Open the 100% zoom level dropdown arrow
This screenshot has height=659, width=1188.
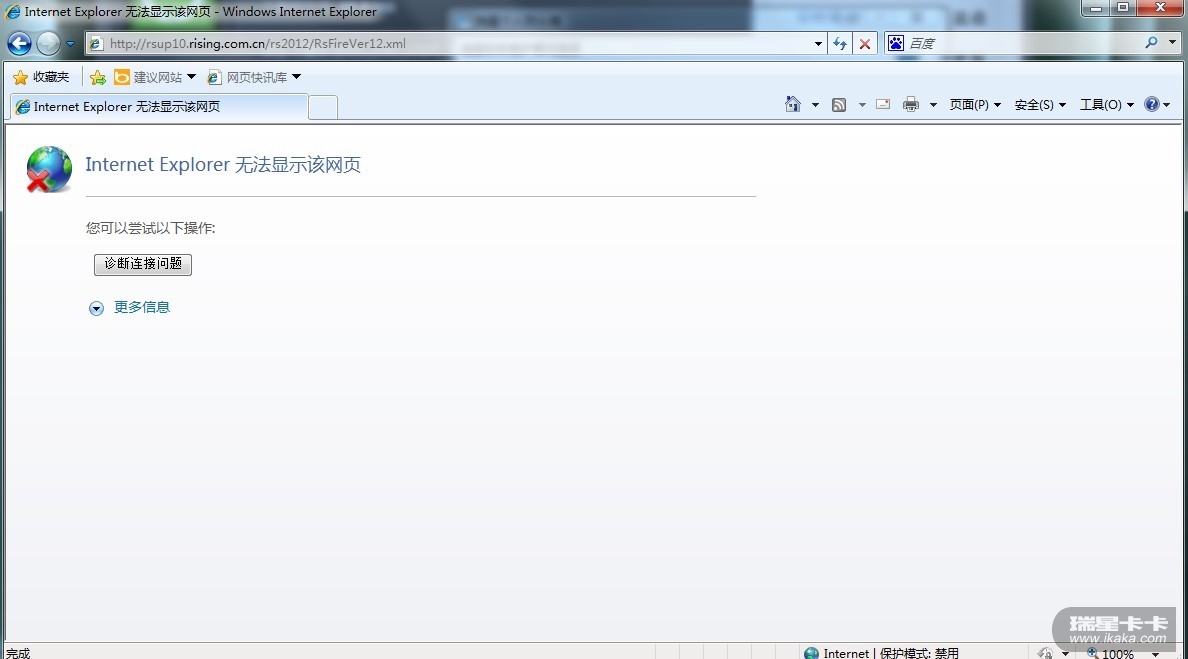click(x=1155, y=654)
